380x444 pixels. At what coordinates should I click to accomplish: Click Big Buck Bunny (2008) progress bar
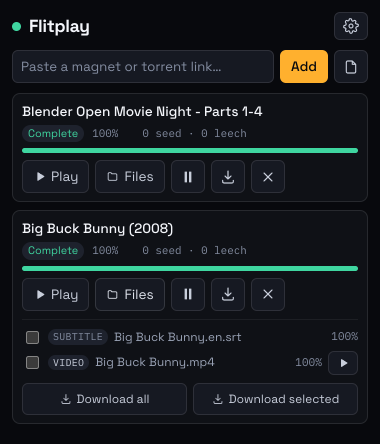[190, 269]
